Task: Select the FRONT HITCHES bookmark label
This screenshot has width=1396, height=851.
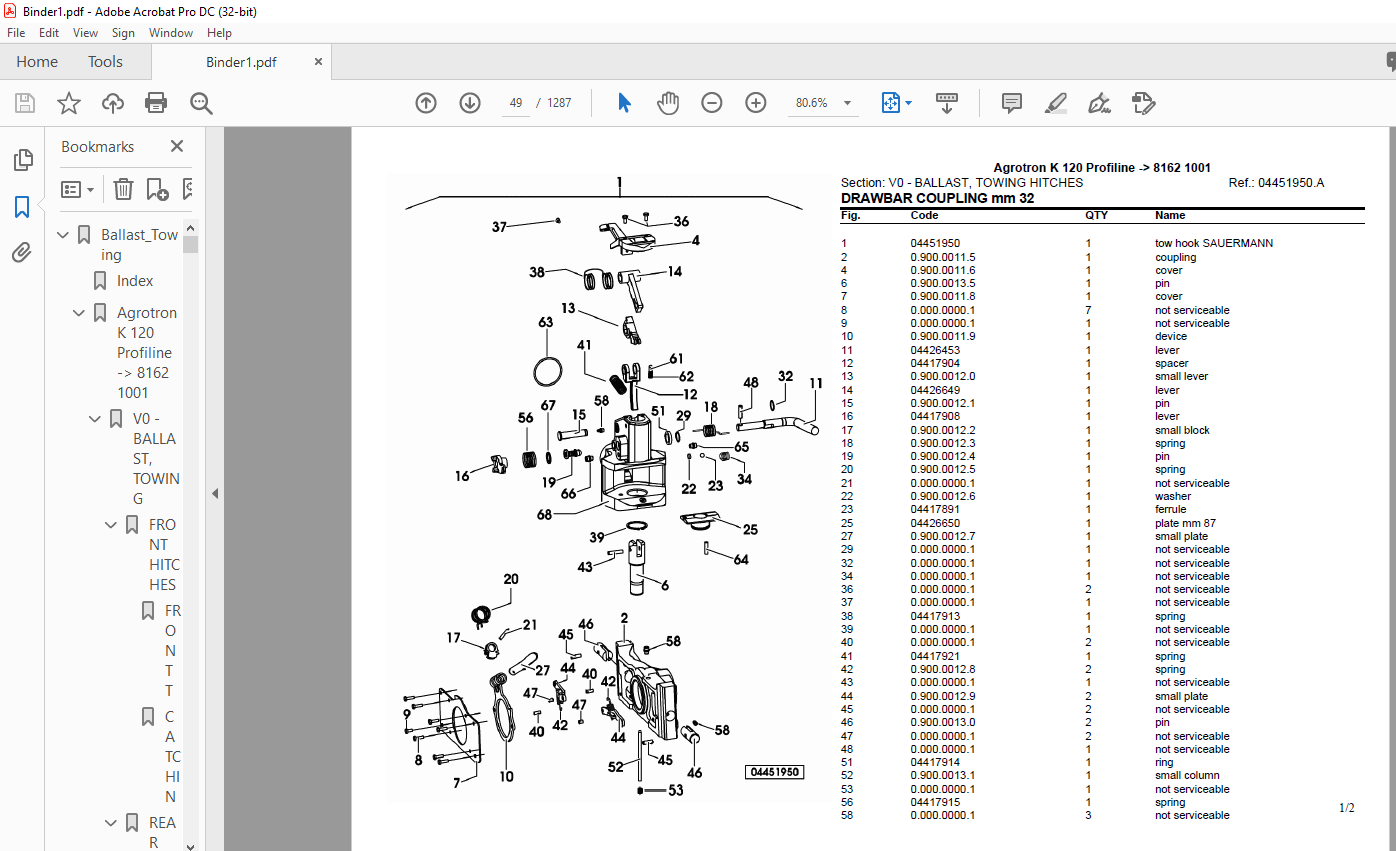Action: point(164,555)
